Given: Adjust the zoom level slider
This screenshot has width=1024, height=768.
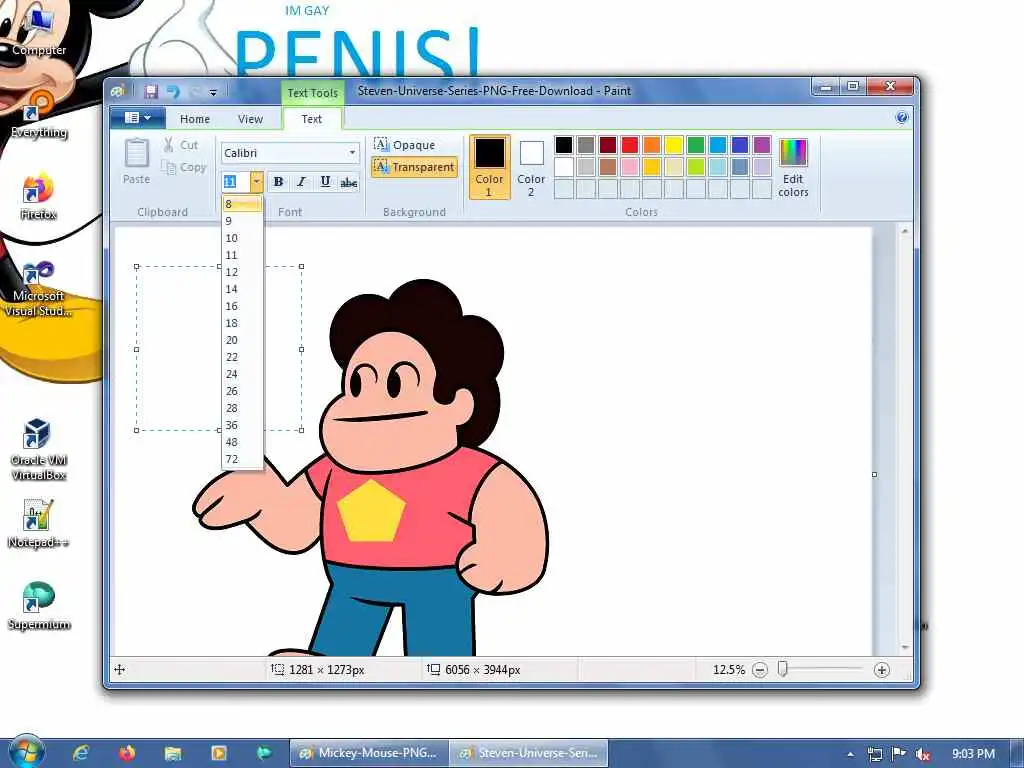Looking at the screenshot, I should 782,669.
